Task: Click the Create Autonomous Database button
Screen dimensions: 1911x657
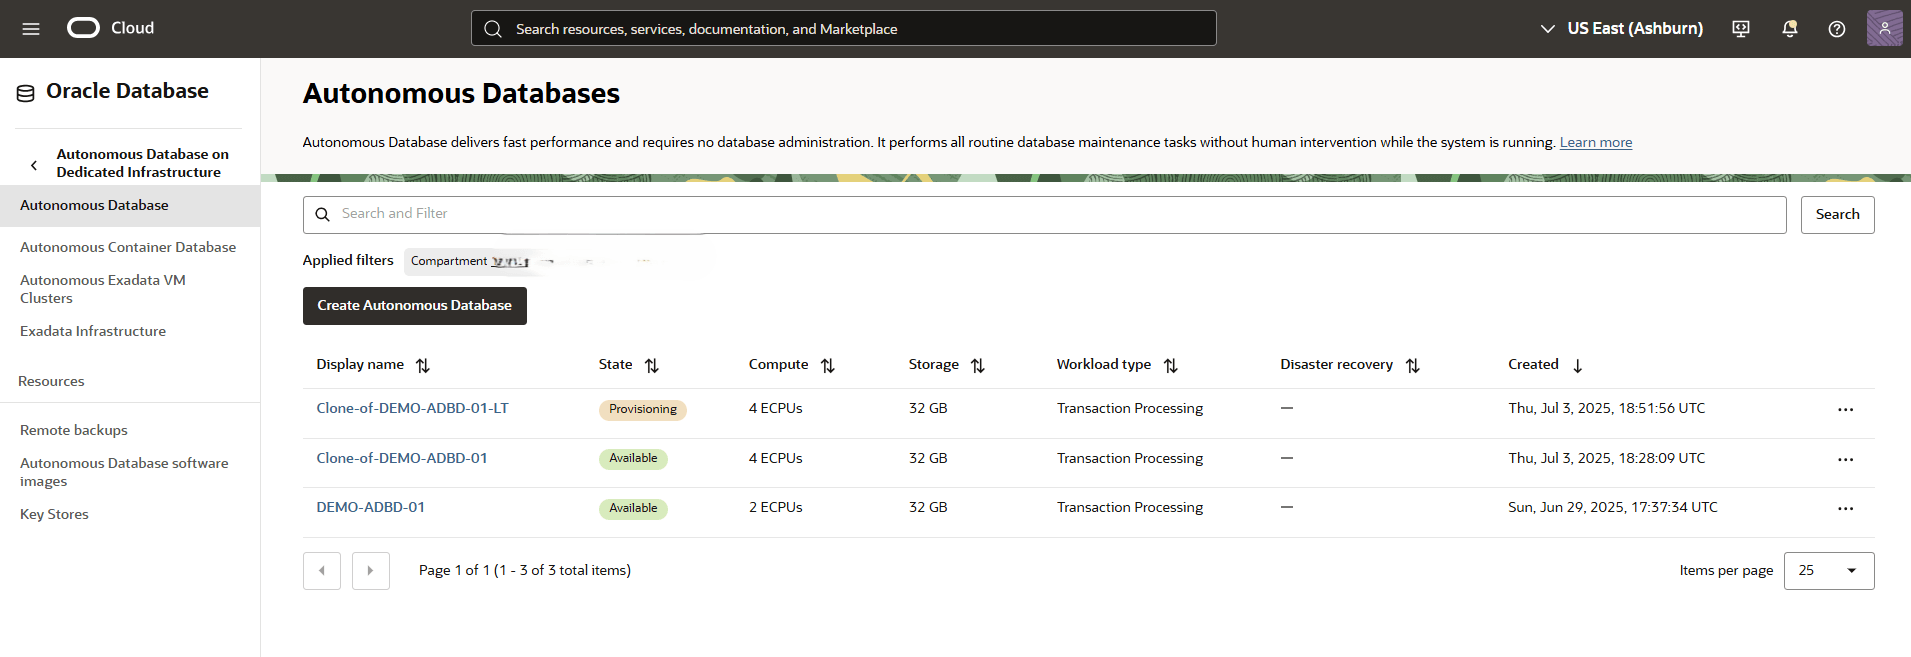Action: pos(414,306)
